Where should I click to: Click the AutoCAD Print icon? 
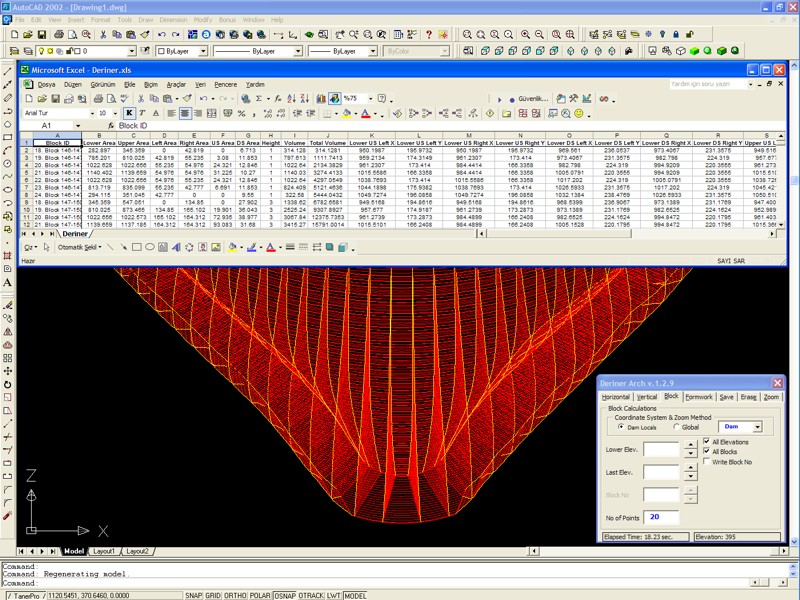point(61,34)
